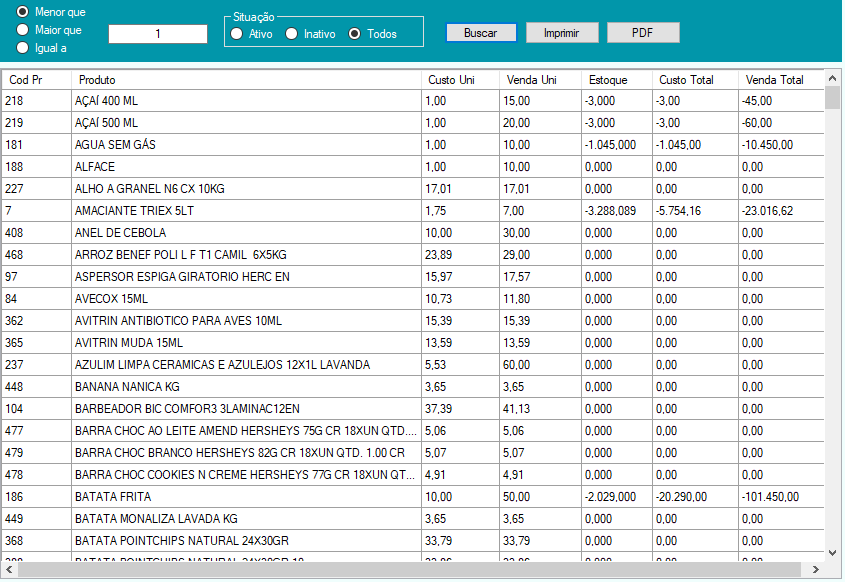Click the vertical scrollbar down arrow
Viewport: 845px width, 582px height.
(830, 553)
